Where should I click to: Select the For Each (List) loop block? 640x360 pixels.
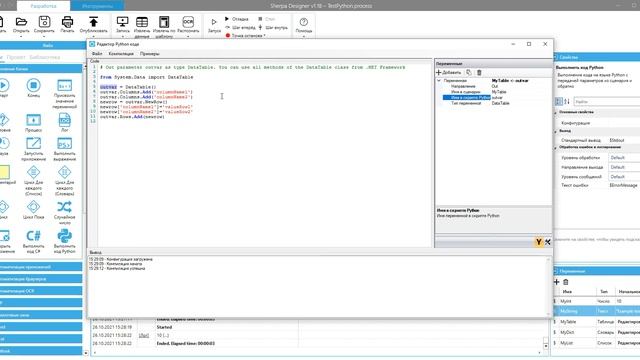[33, 172]
